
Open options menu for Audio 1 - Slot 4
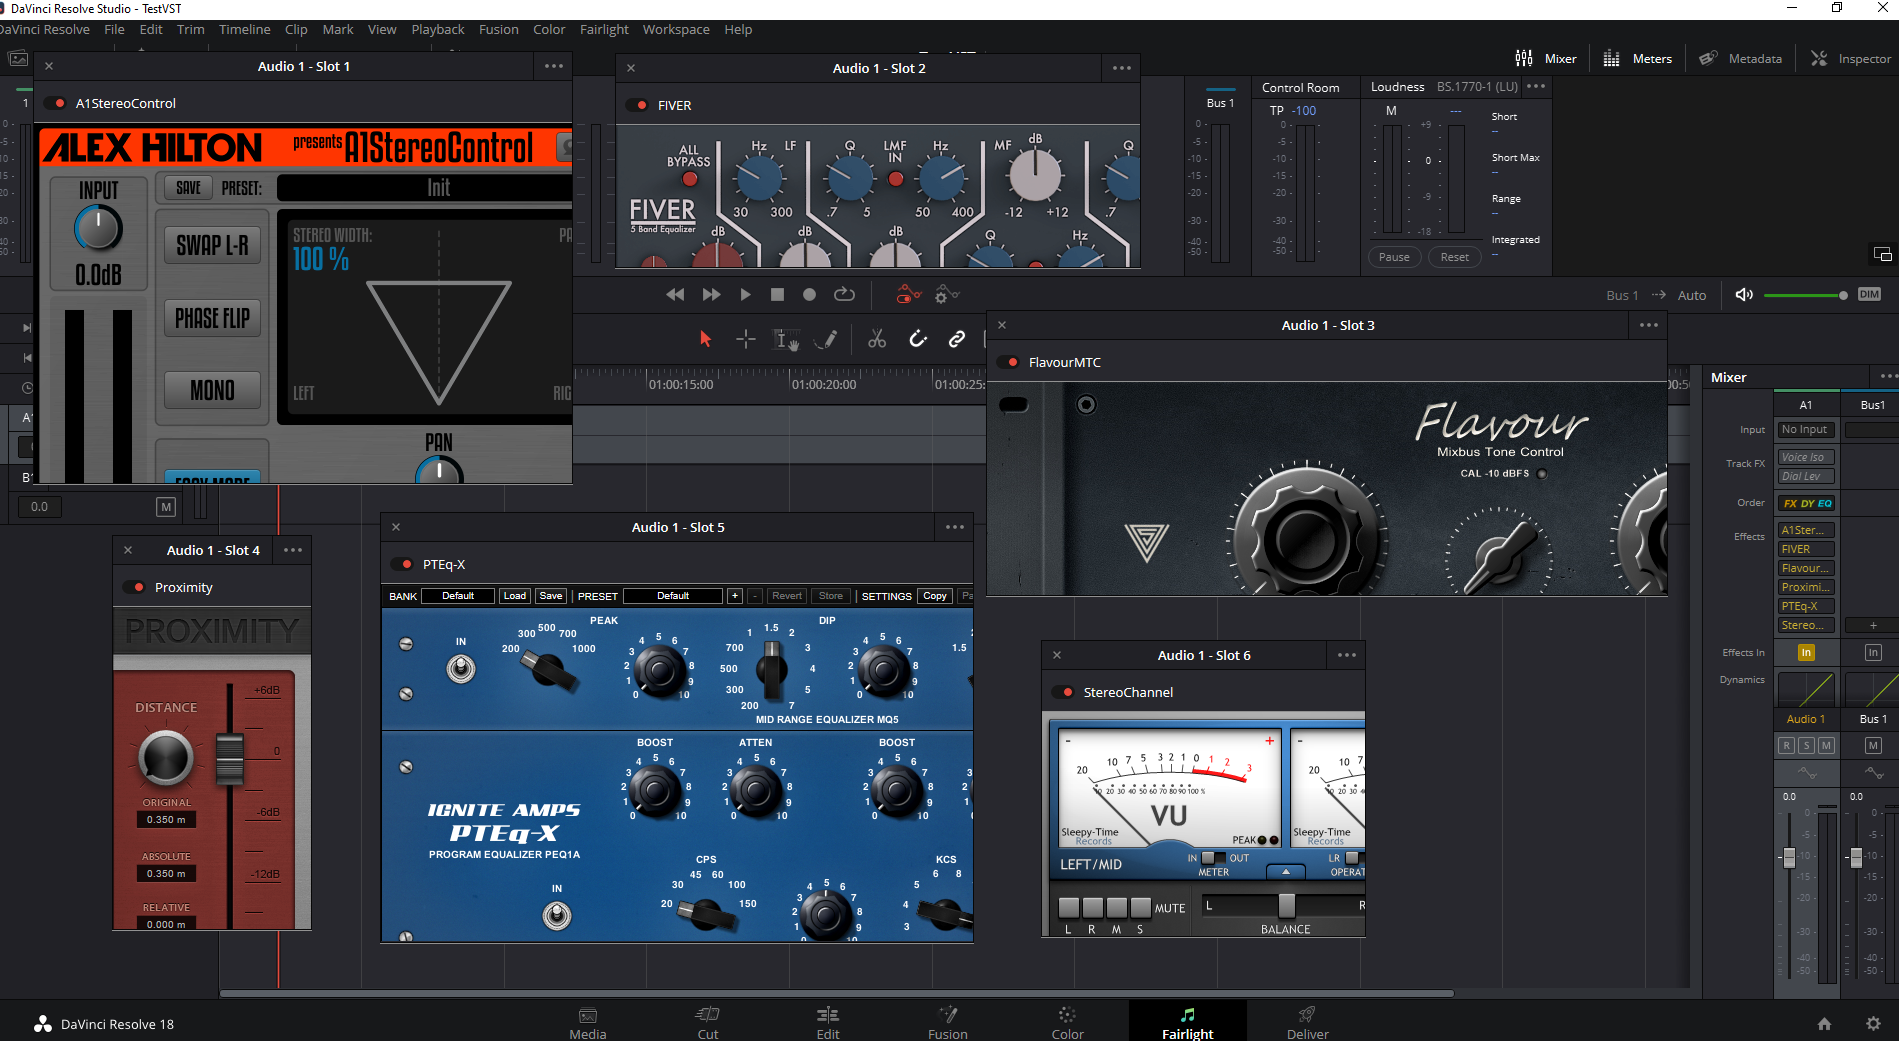(293, 550)
